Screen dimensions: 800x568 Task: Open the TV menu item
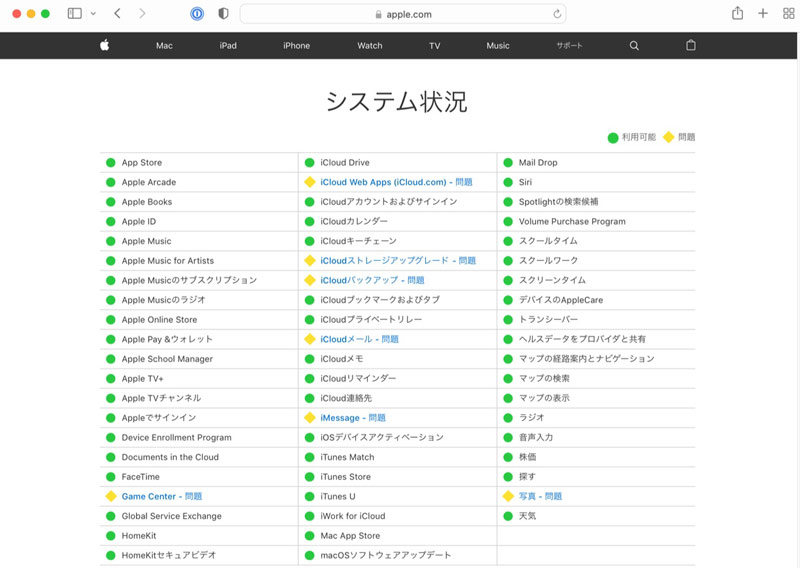coord(435,45)
